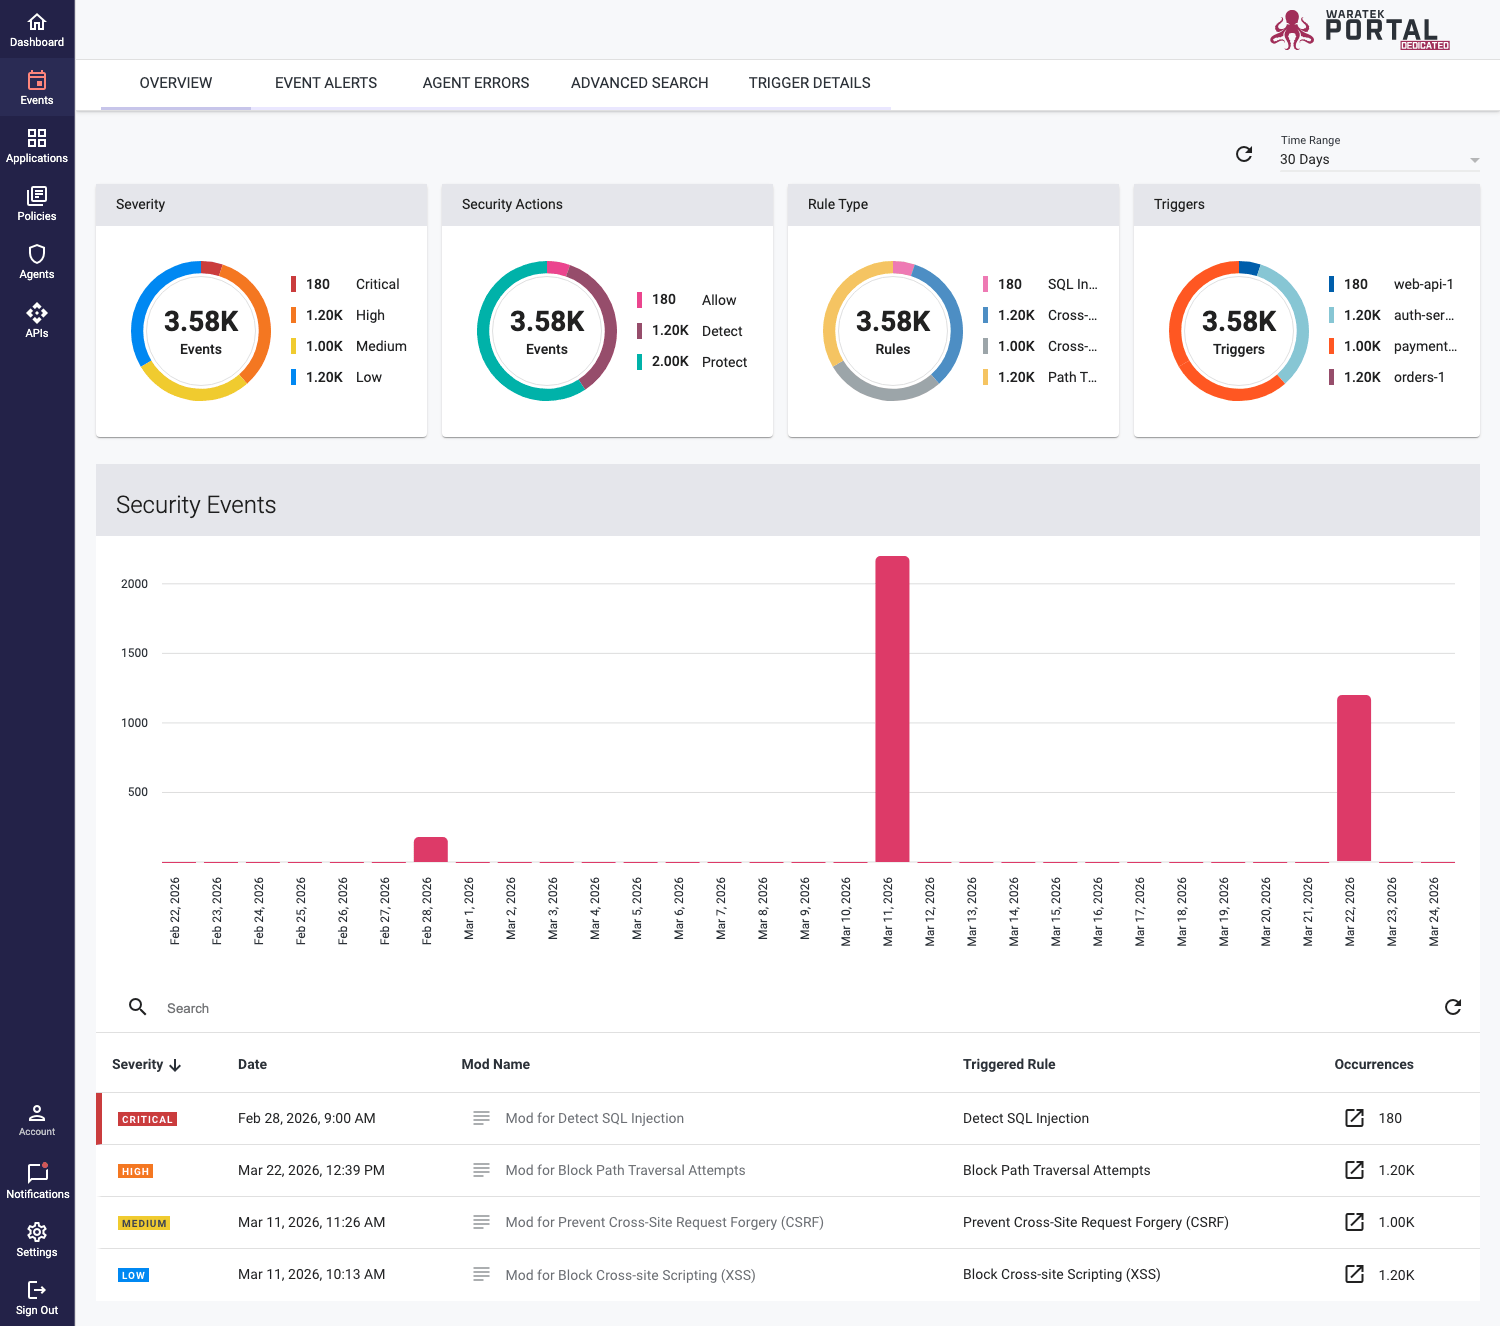The height and width of the screenshot is (1326, 1500).
Task: Open the Agent Errors tab
Action: click(x=476, y=83)
